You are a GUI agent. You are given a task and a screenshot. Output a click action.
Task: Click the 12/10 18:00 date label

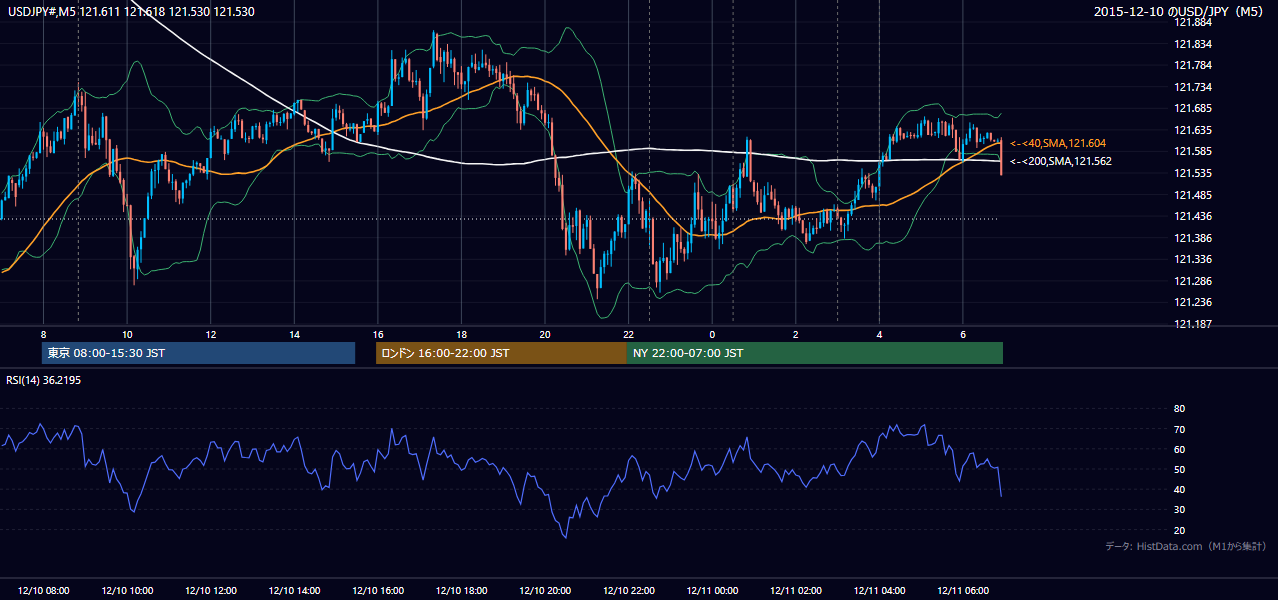click(461, 591)
